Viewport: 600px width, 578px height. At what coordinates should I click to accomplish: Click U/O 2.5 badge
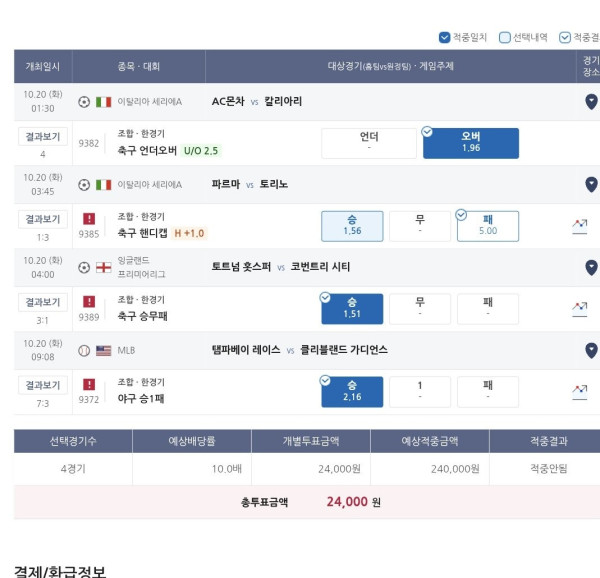(201, 151)
